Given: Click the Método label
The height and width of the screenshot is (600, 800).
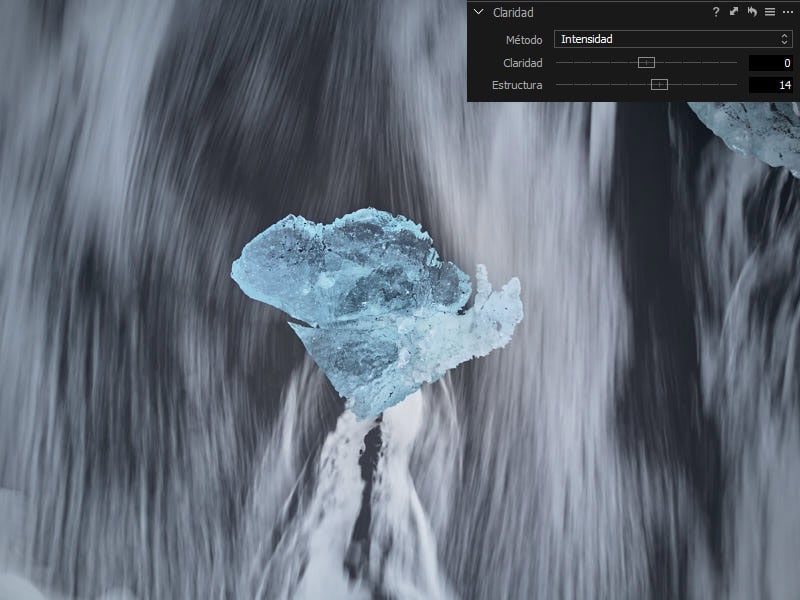Looking at the screenshot, I should [524, 39].
